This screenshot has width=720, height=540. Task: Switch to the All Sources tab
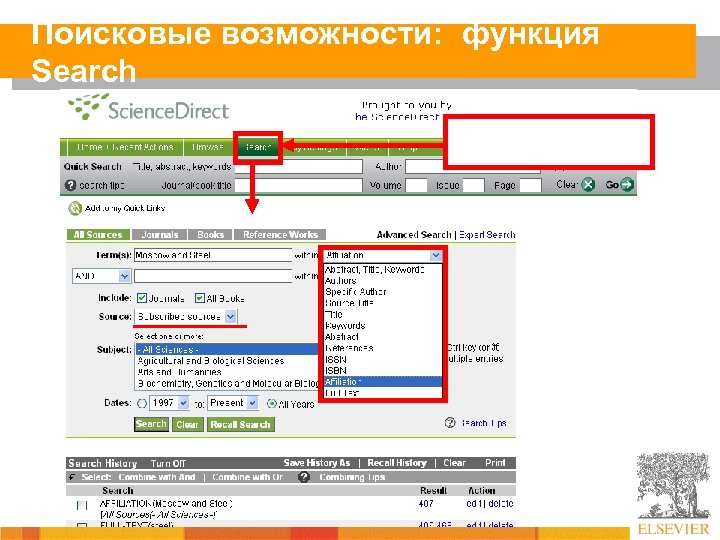point(98,235)
